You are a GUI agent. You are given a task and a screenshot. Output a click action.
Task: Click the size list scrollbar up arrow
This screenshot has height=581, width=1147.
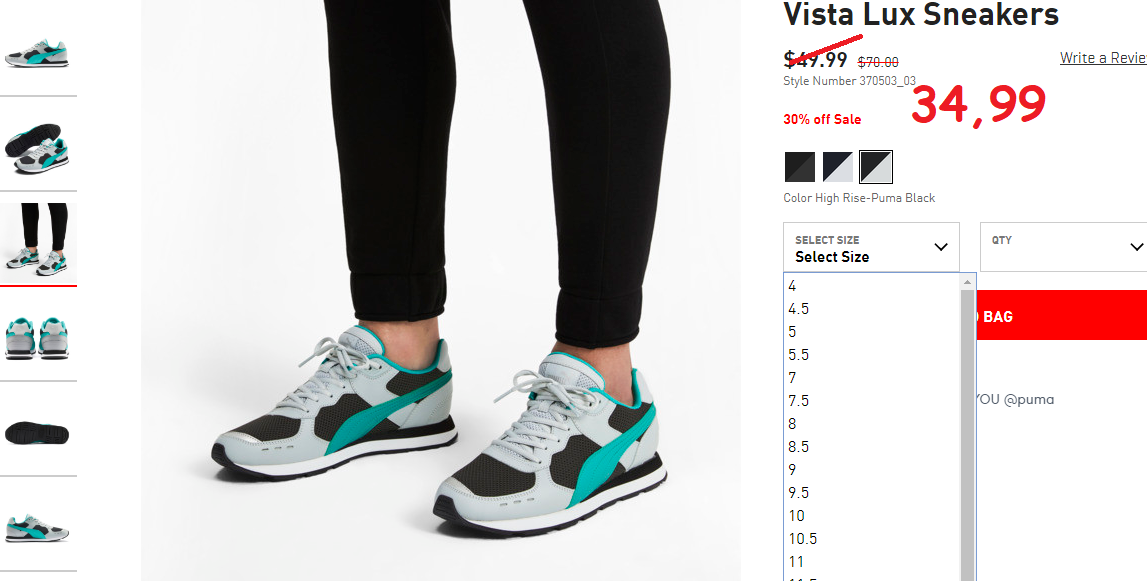click(967, 282)
